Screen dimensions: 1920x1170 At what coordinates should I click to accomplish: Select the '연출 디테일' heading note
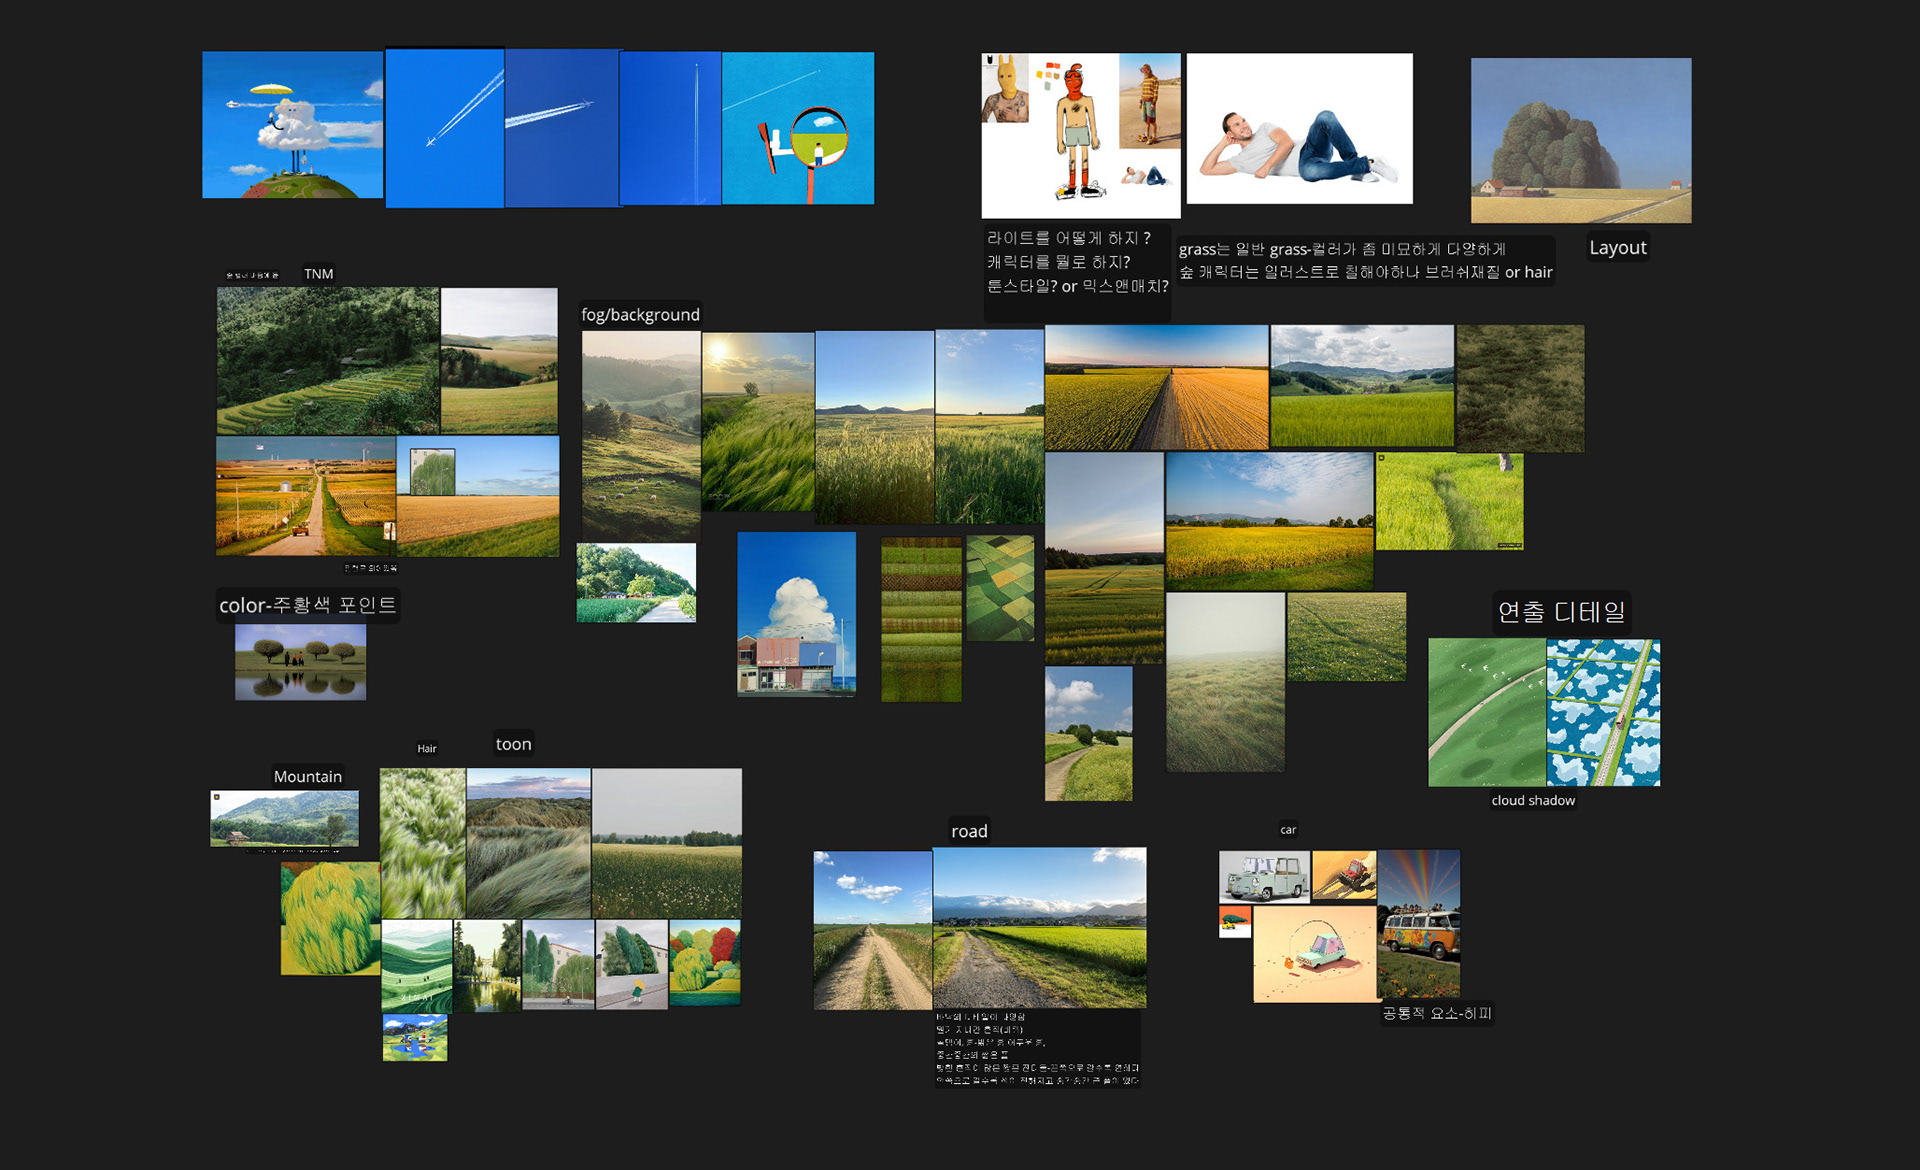pos(1561,612)
